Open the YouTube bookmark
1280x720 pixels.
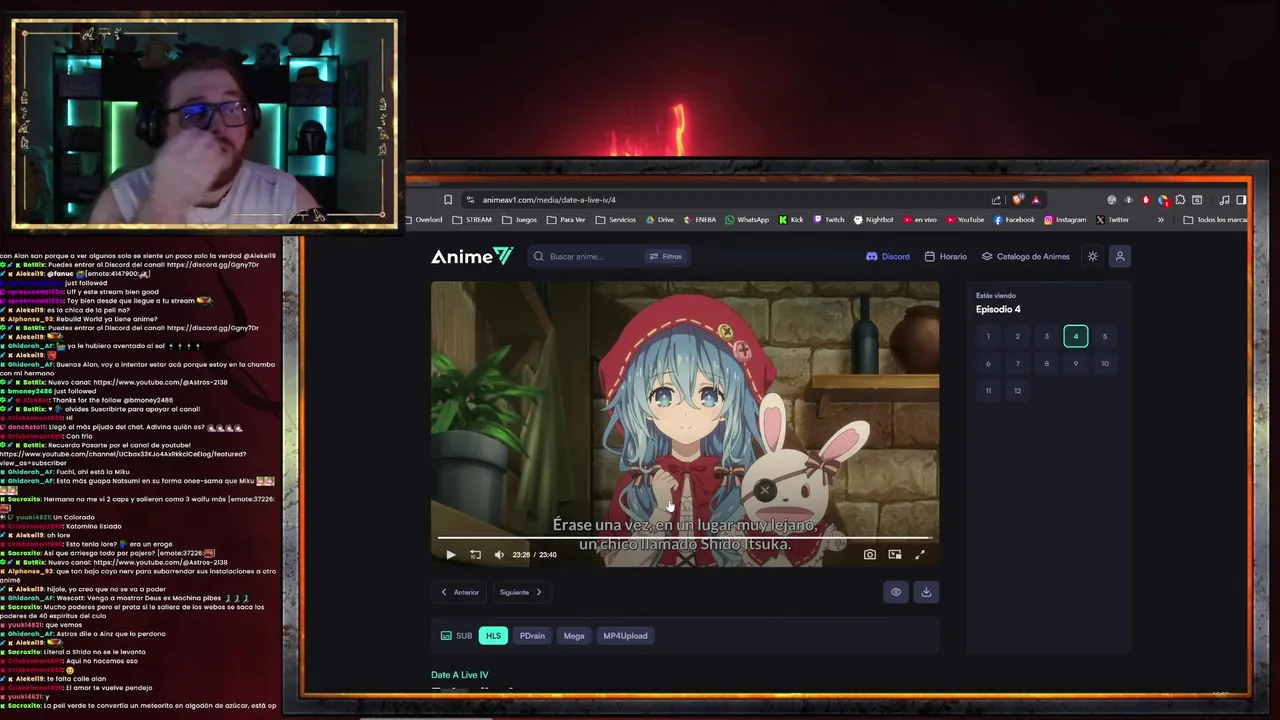965,220
